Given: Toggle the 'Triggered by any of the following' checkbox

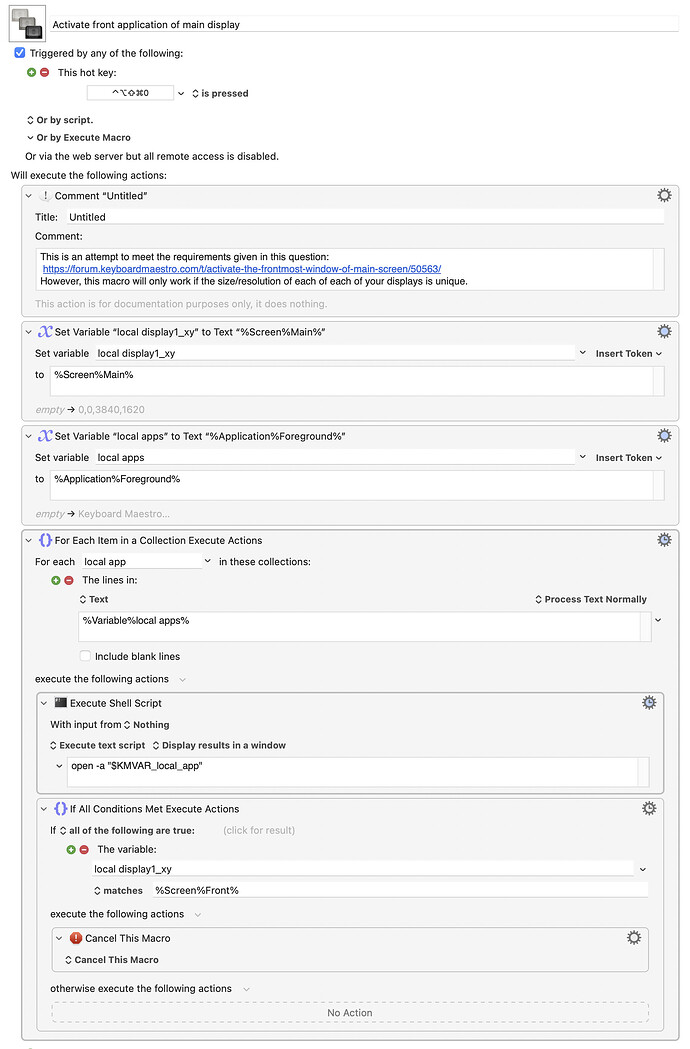Looking at the screenshot, I should tap(20, 53).
